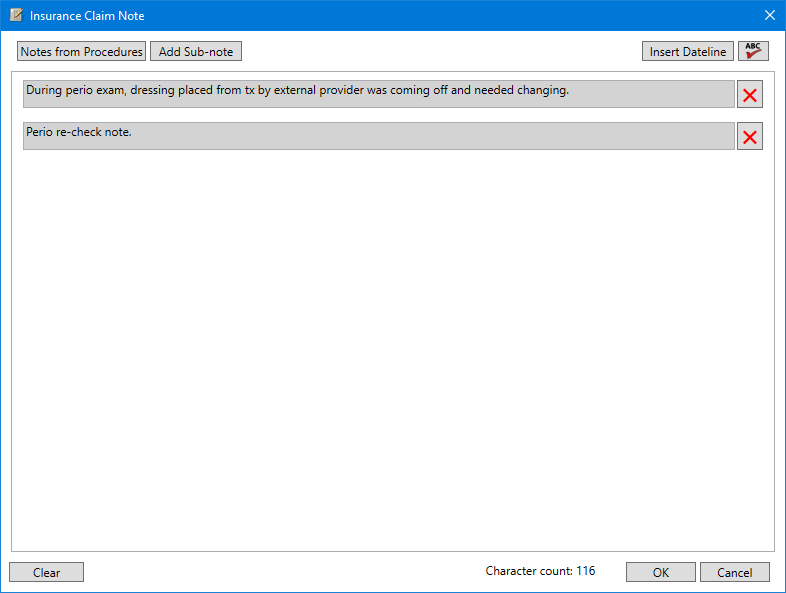Edit the 'Perio re-check note' text field
The height and width of the screenshot is (593, 786).
point(378,136)
